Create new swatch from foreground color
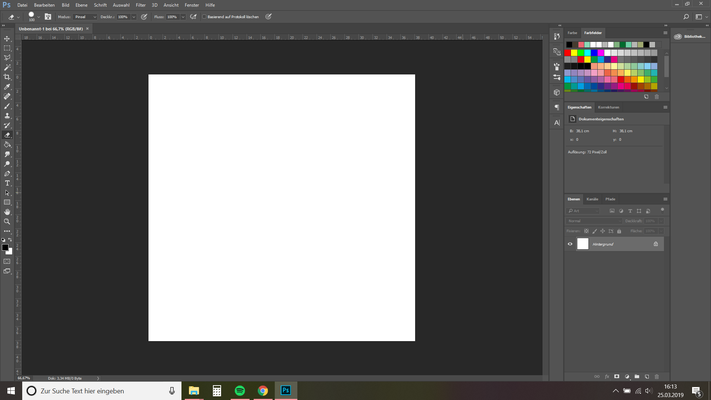The image size is (711, 400). click(x=646, y=97)
